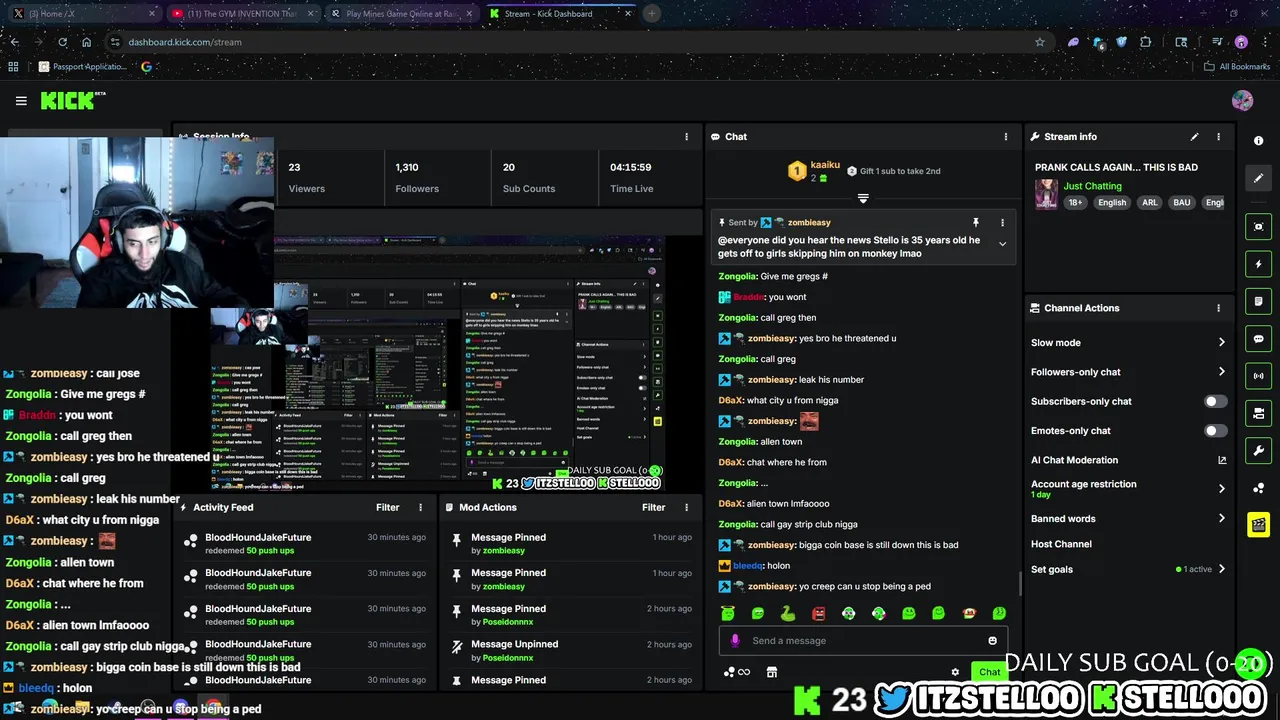This screenshot has width=1280, height=720.
Task: Collapse the pinned message chevron
Action: 1002,244
